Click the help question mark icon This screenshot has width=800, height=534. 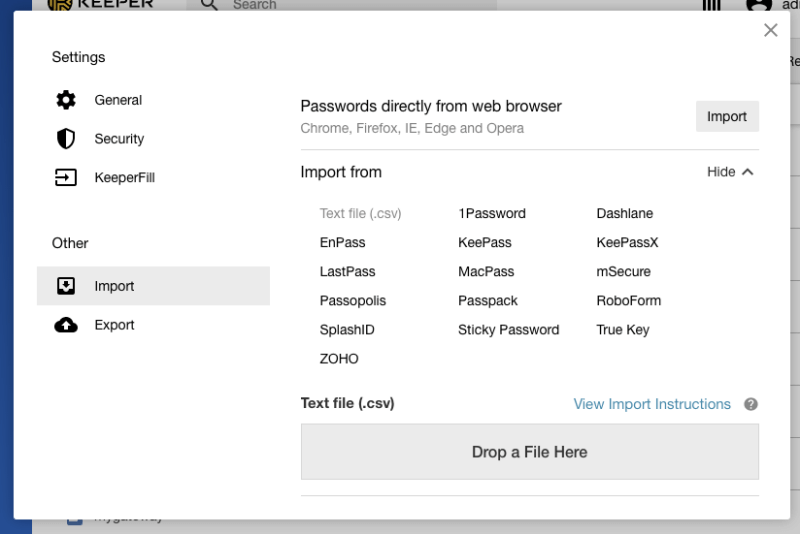click(x=751, y=404)
